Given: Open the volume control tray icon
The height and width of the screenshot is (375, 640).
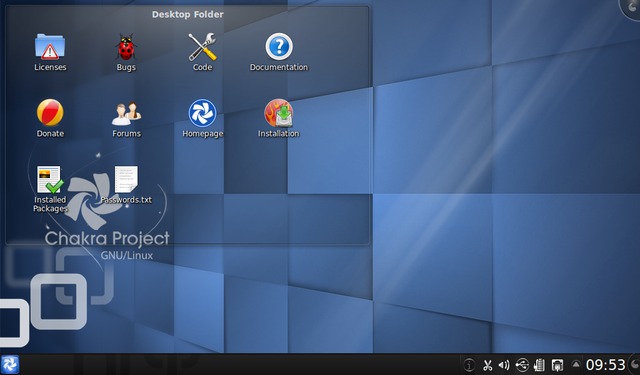Looking at the screenshot, I should (x=504, y=365).
